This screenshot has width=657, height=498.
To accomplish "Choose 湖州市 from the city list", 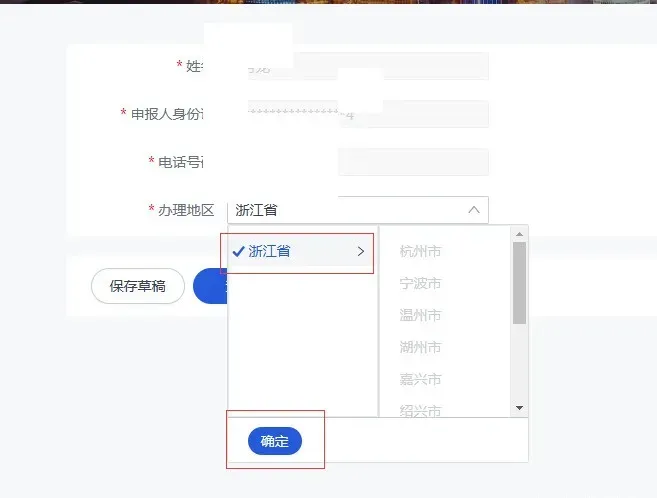I will coord(420,347).
